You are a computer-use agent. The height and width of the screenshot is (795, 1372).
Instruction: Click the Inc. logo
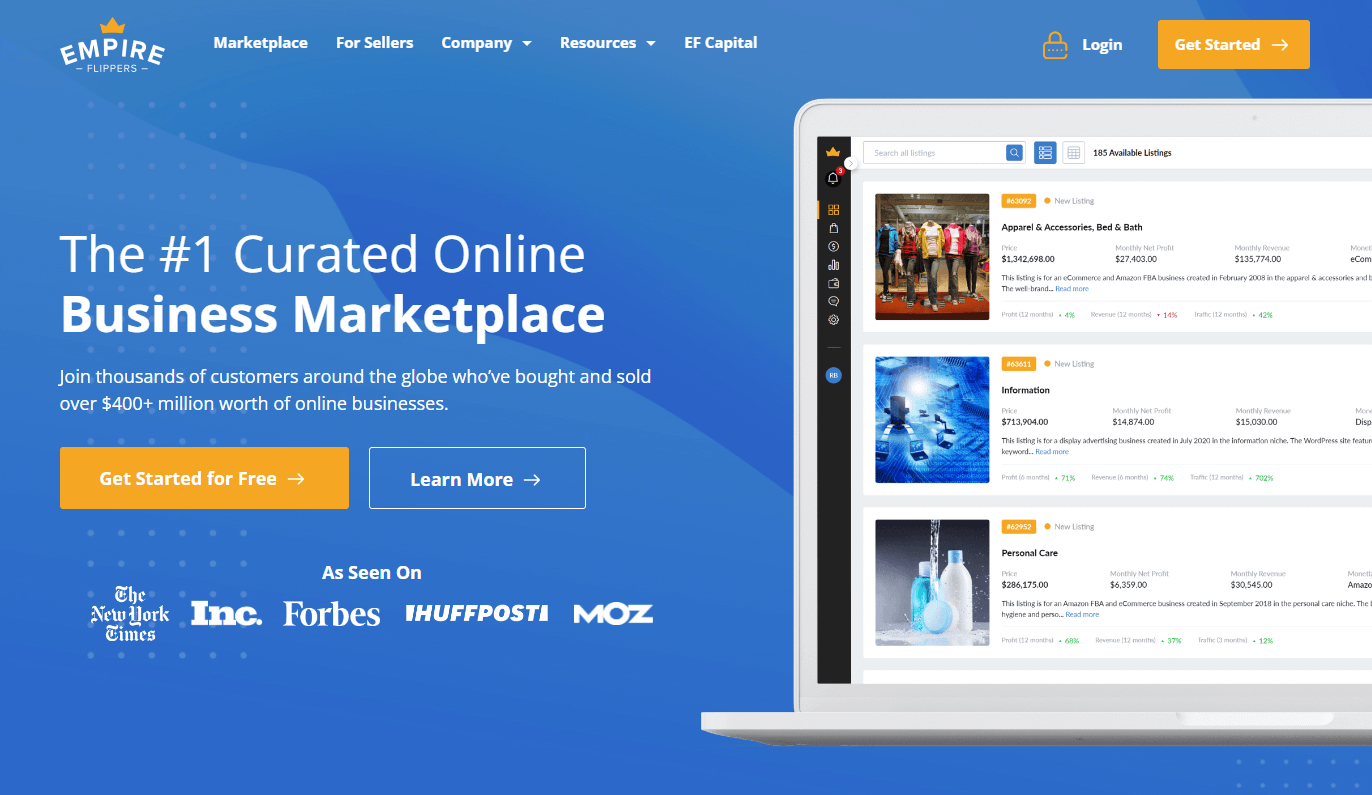[226, 613]
